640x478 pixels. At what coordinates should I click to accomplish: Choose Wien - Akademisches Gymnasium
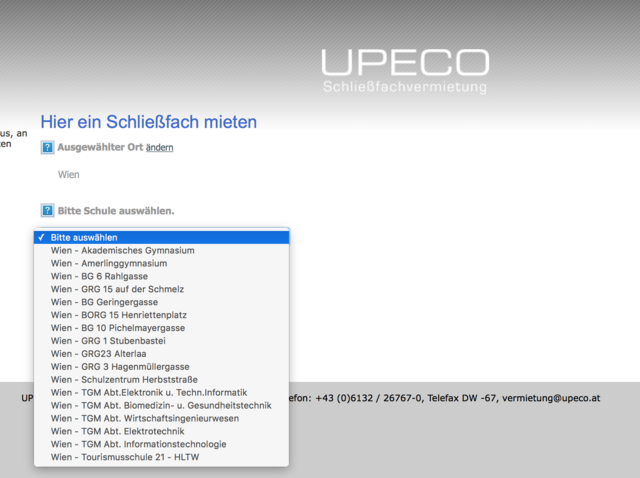[x=162, y=250]
